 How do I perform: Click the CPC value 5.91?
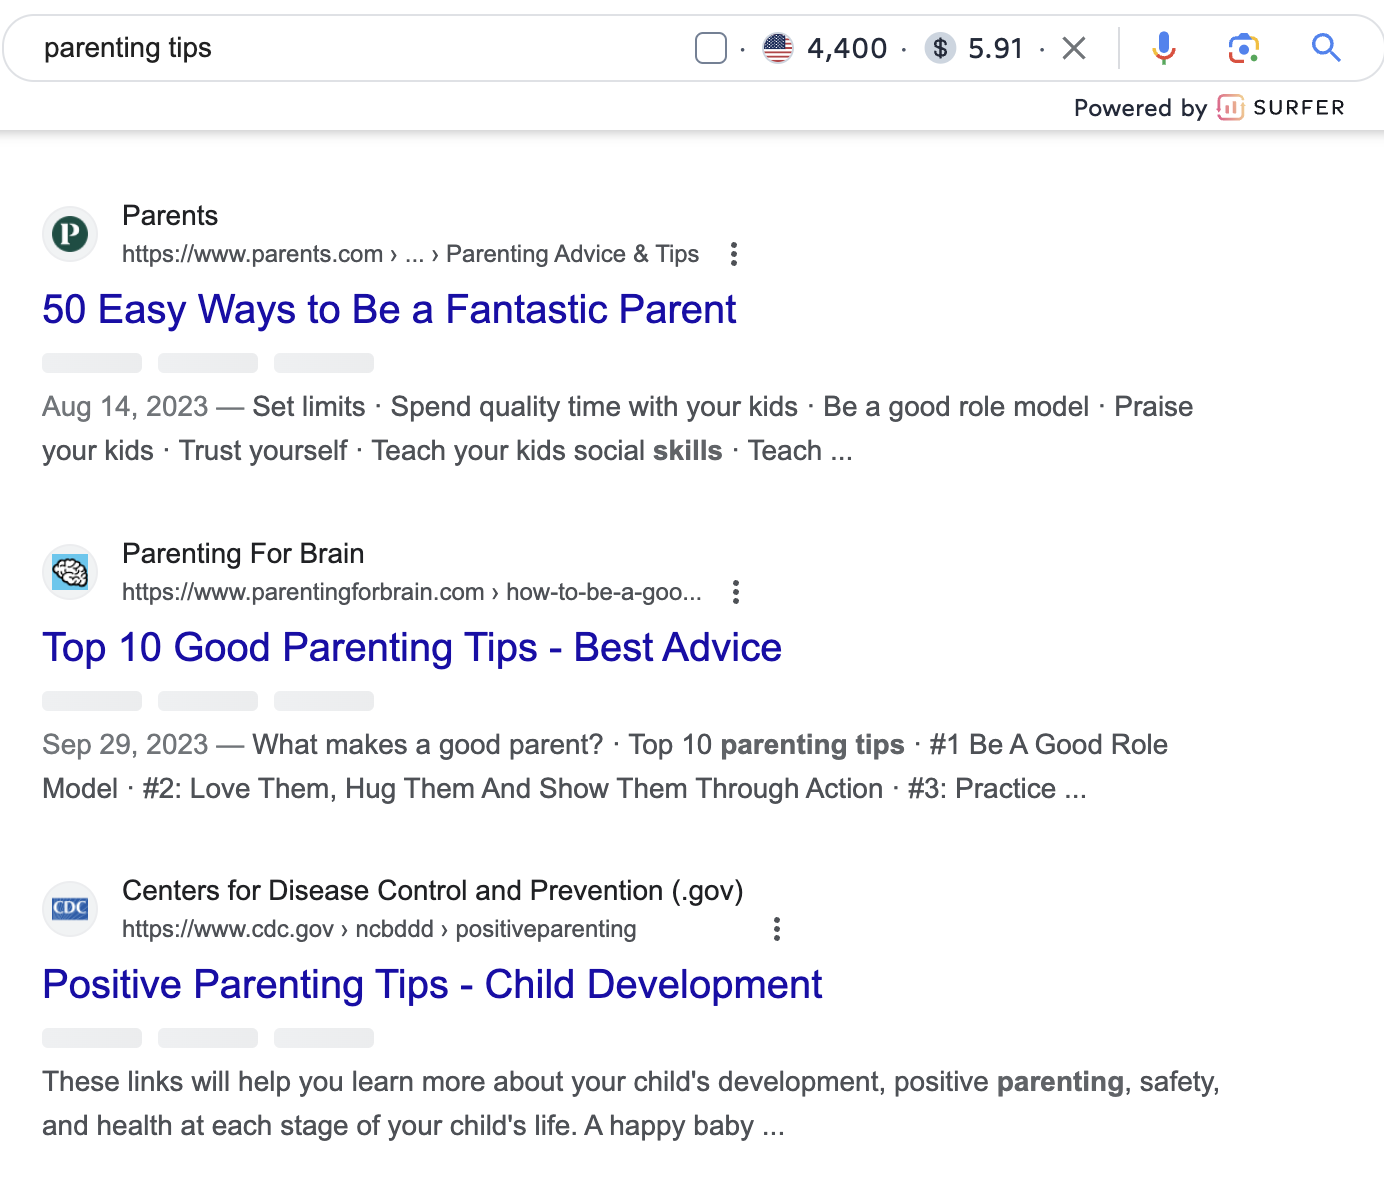click(x=996, y=48)
